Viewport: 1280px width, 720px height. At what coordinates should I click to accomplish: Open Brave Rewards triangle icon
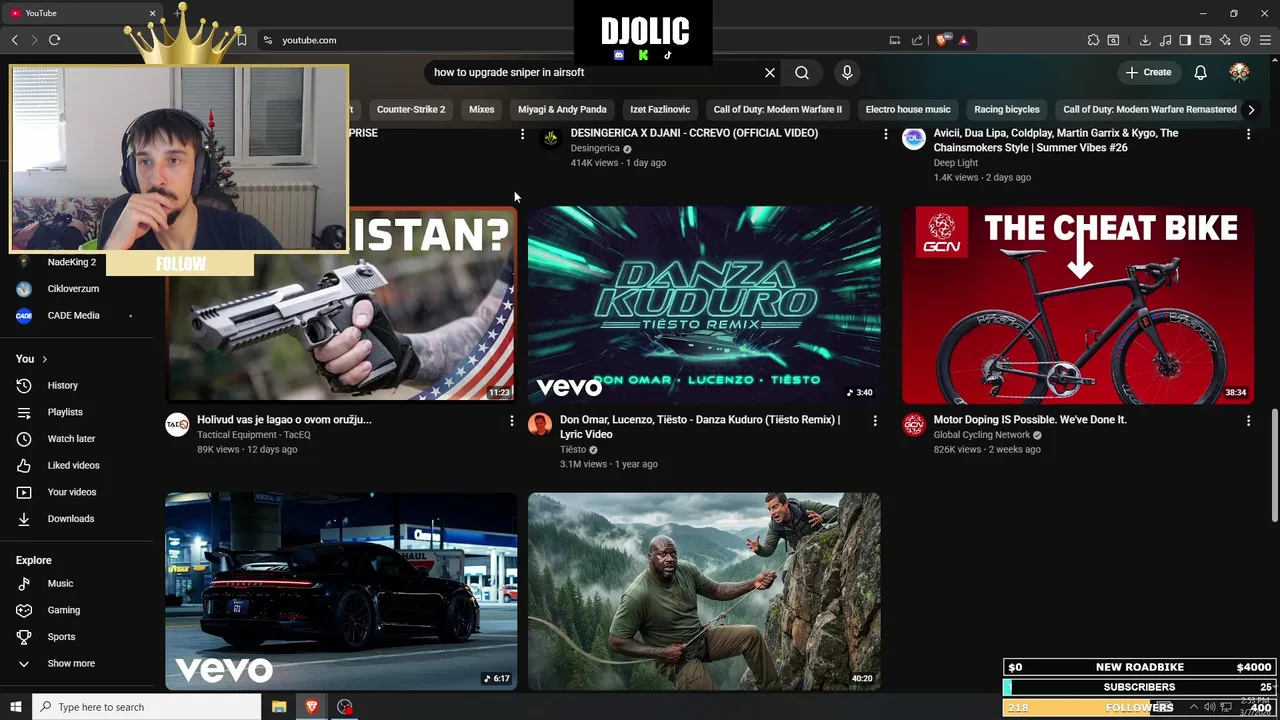pos(963,40)
